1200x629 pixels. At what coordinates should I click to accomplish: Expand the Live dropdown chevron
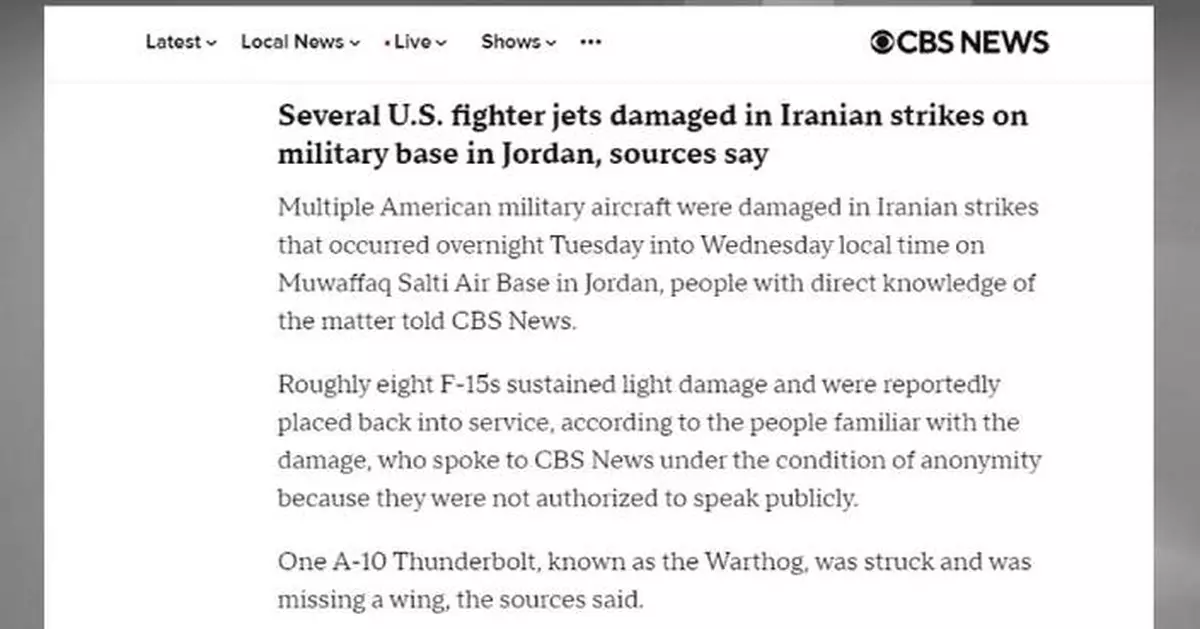pyautogui.click(x=441, y=43)
